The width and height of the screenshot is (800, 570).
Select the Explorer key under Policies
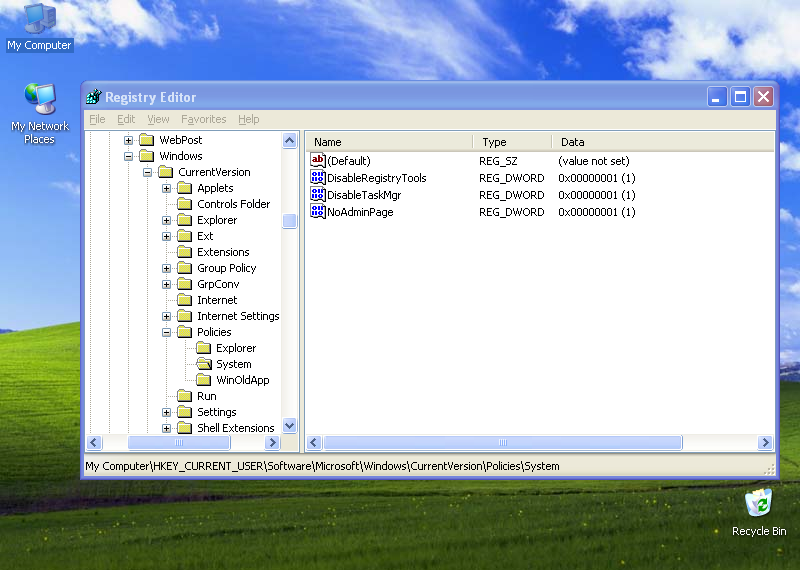tap(236, 348)
